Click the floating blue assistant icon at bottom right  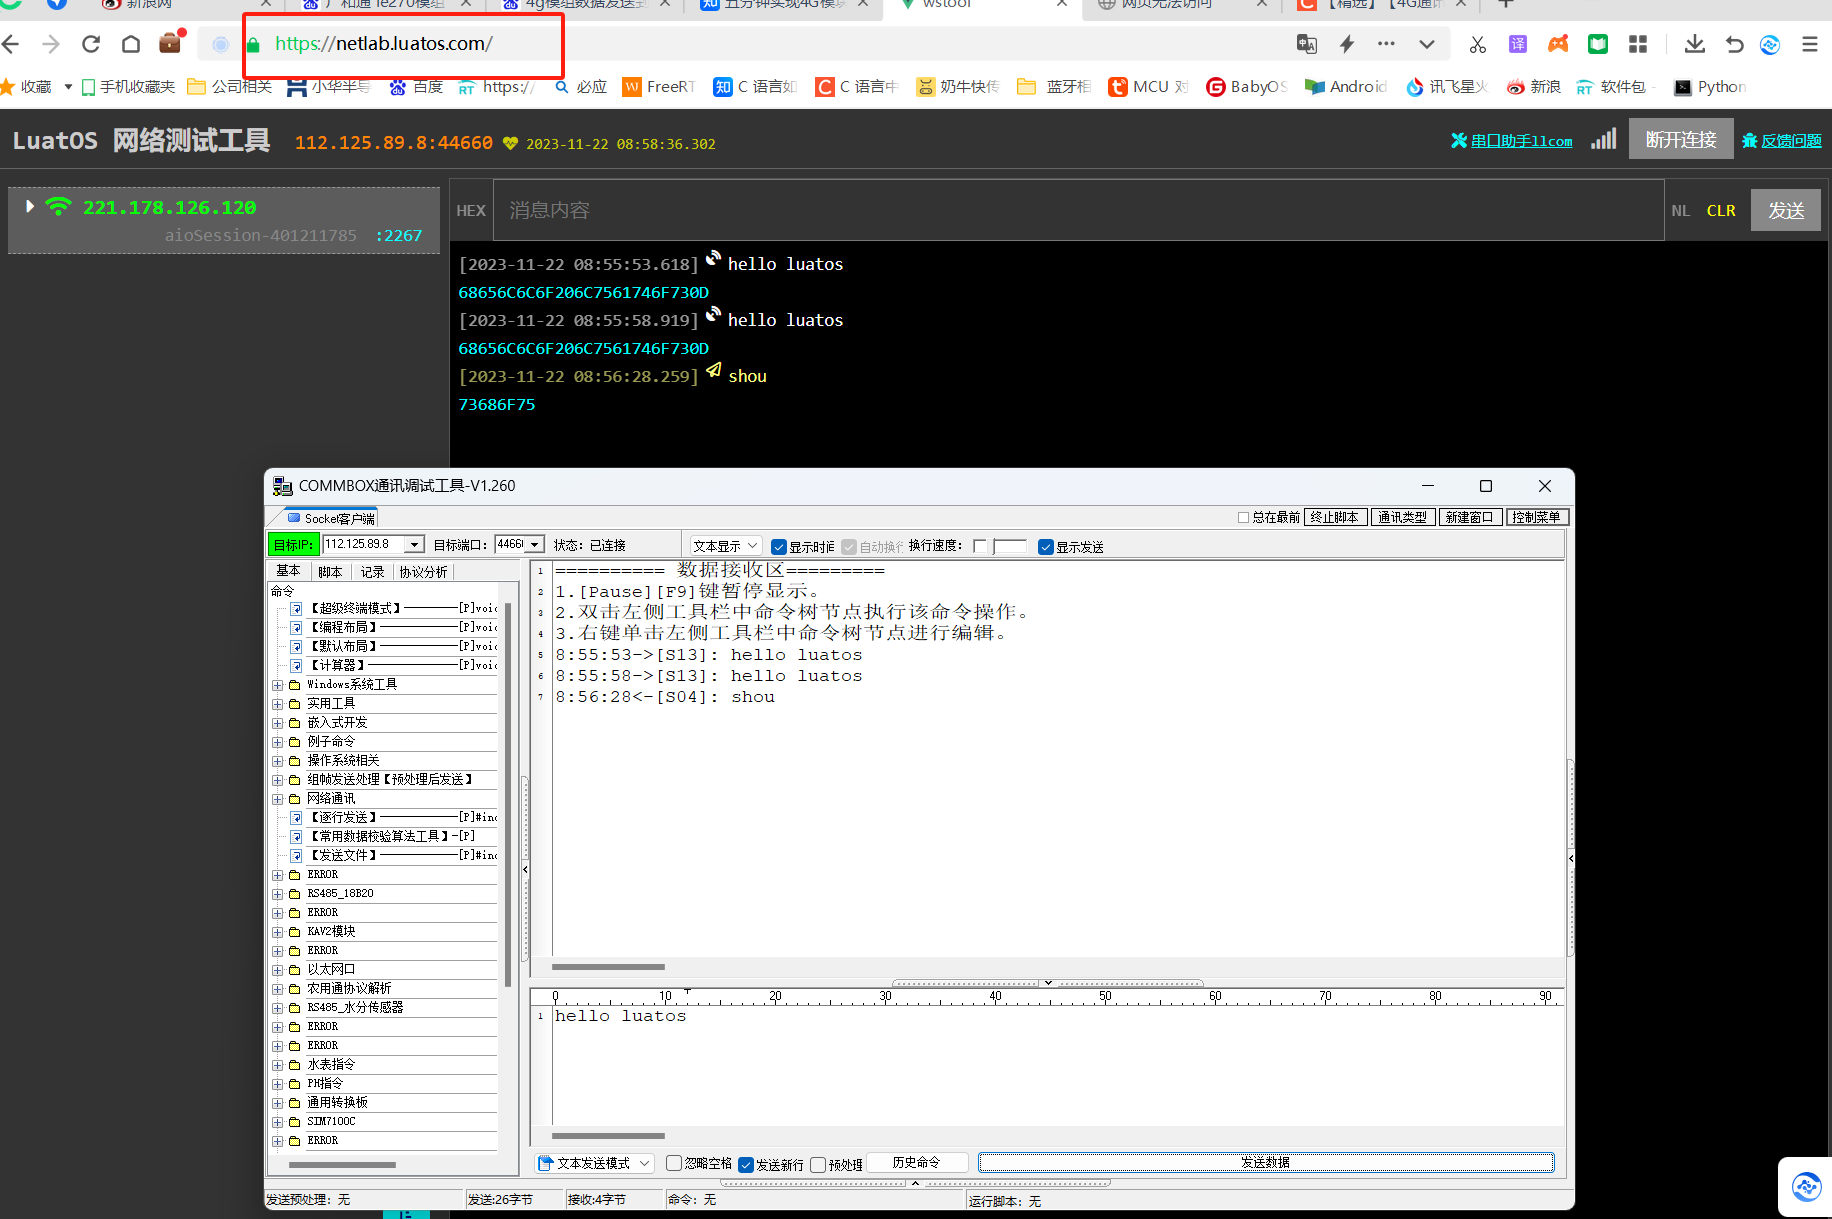1806,1187
